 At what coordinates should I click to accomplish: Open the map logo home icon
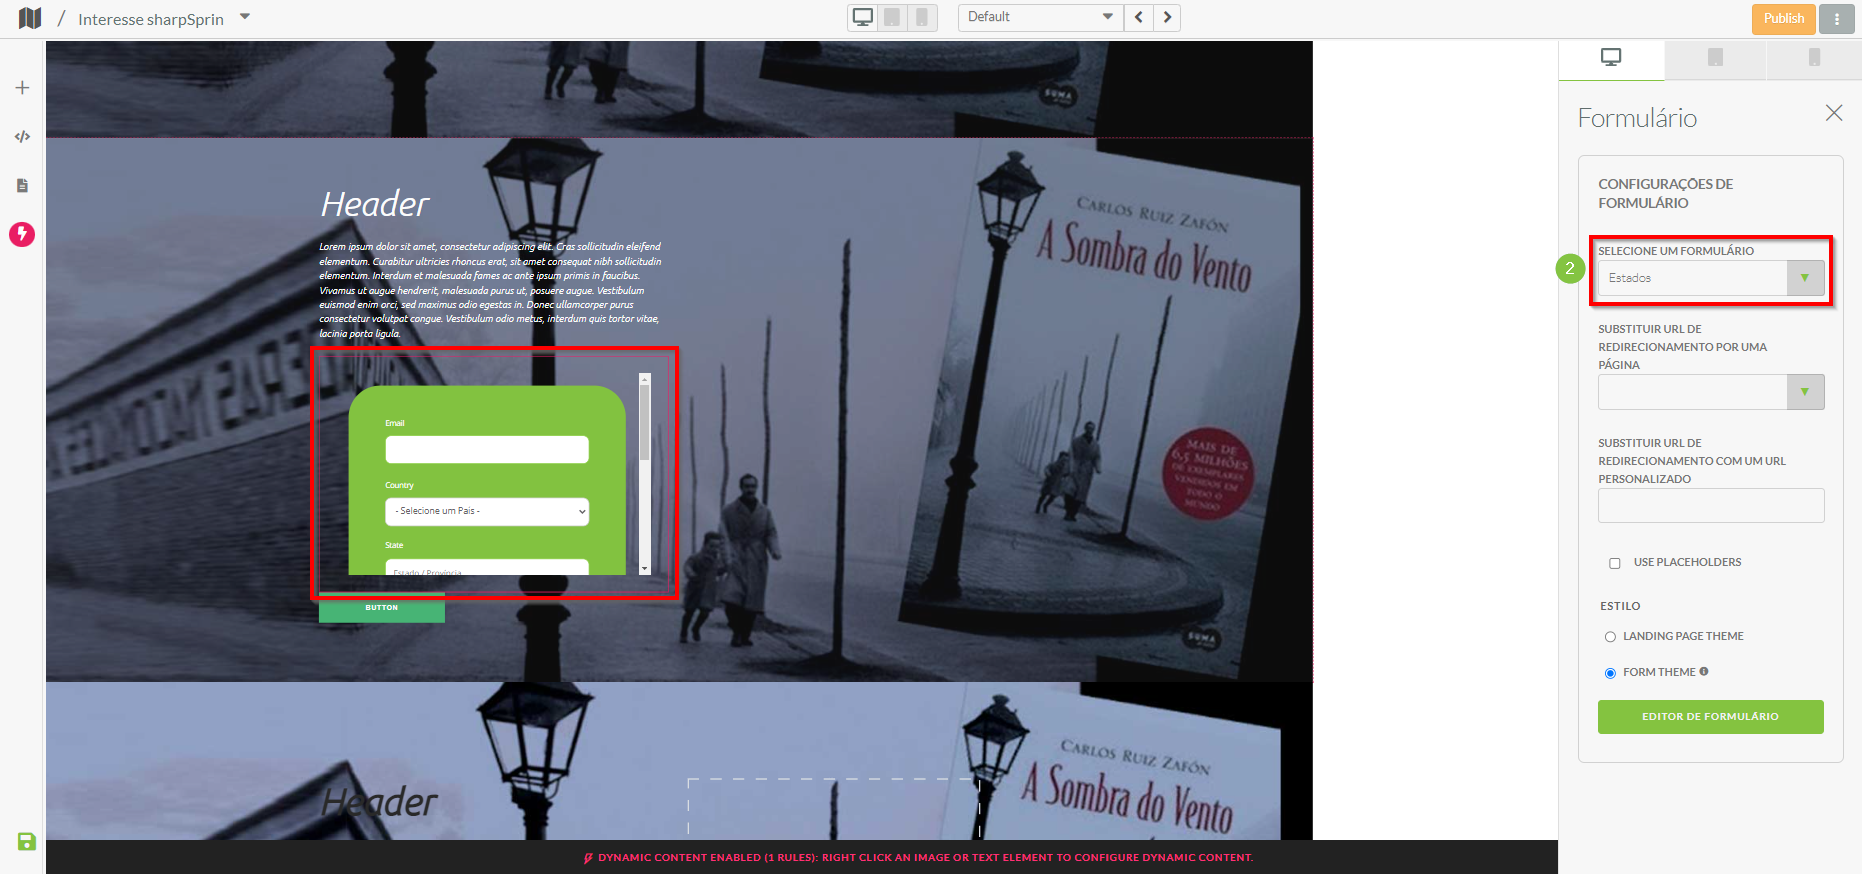(30, 18)
